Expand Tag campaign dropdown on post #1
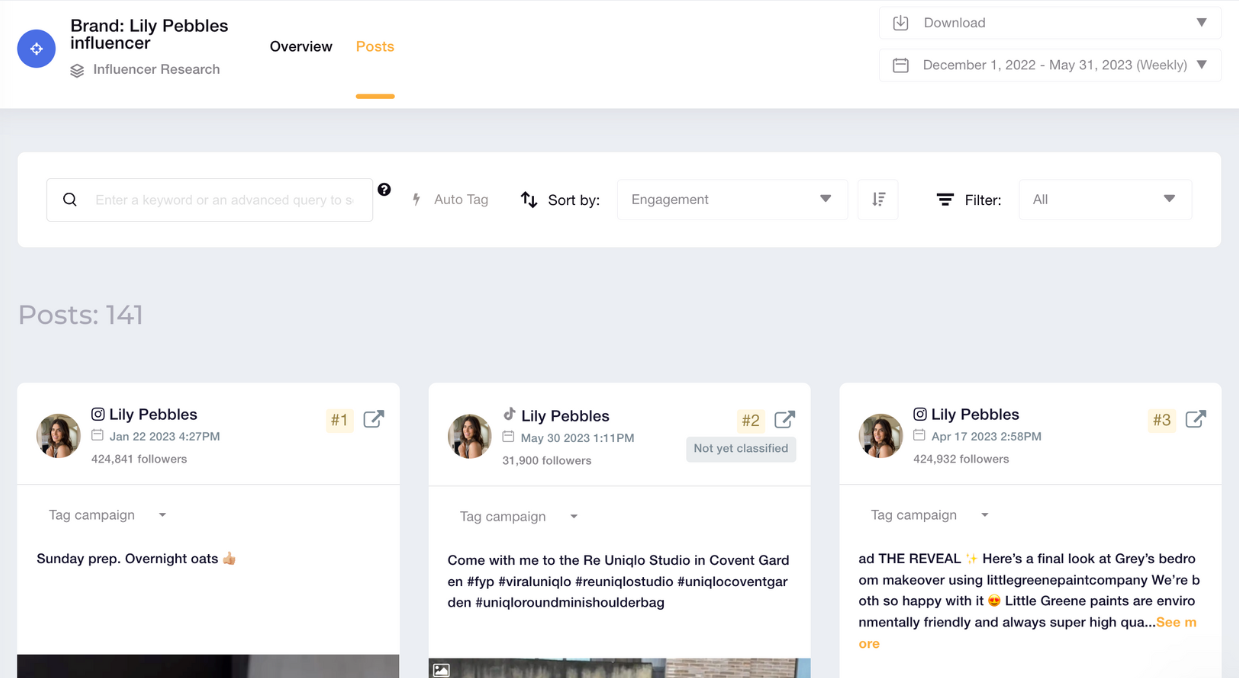 (x=108, y=515)
